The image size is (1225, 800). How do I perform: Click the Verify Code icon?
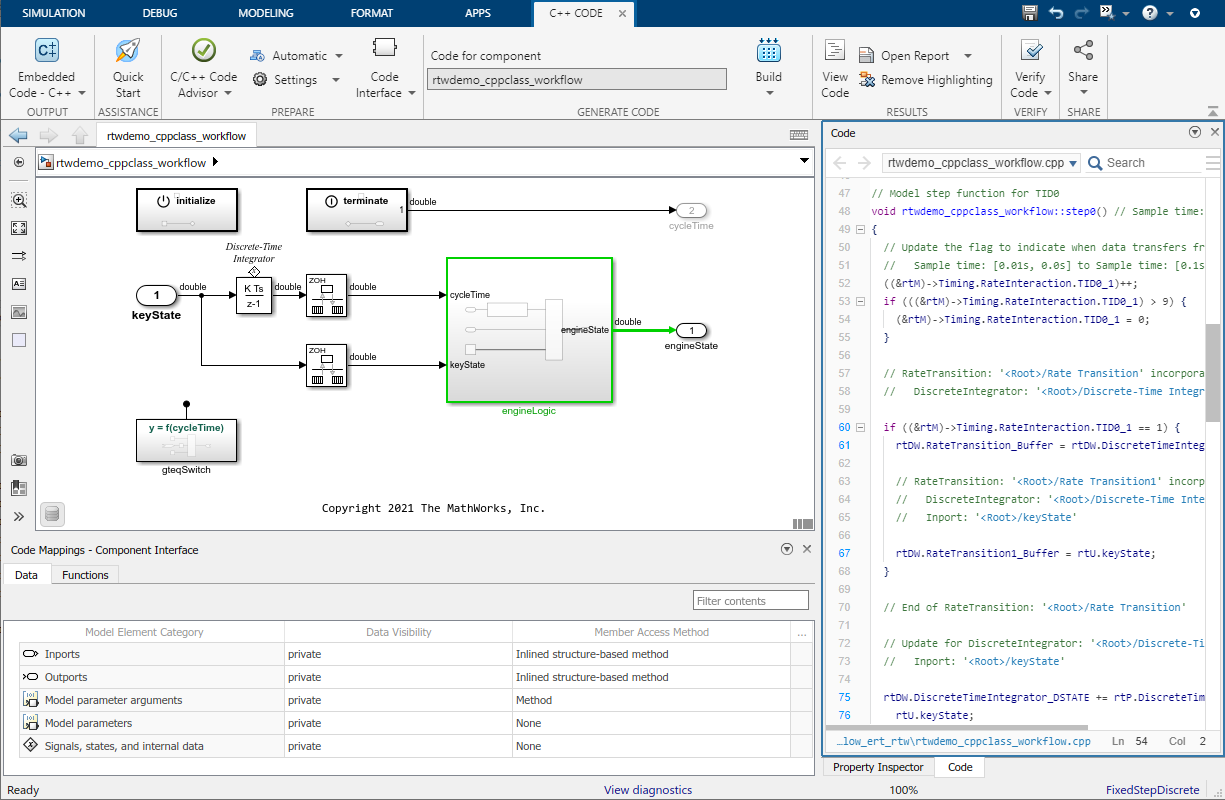[x=1030, y=52]
